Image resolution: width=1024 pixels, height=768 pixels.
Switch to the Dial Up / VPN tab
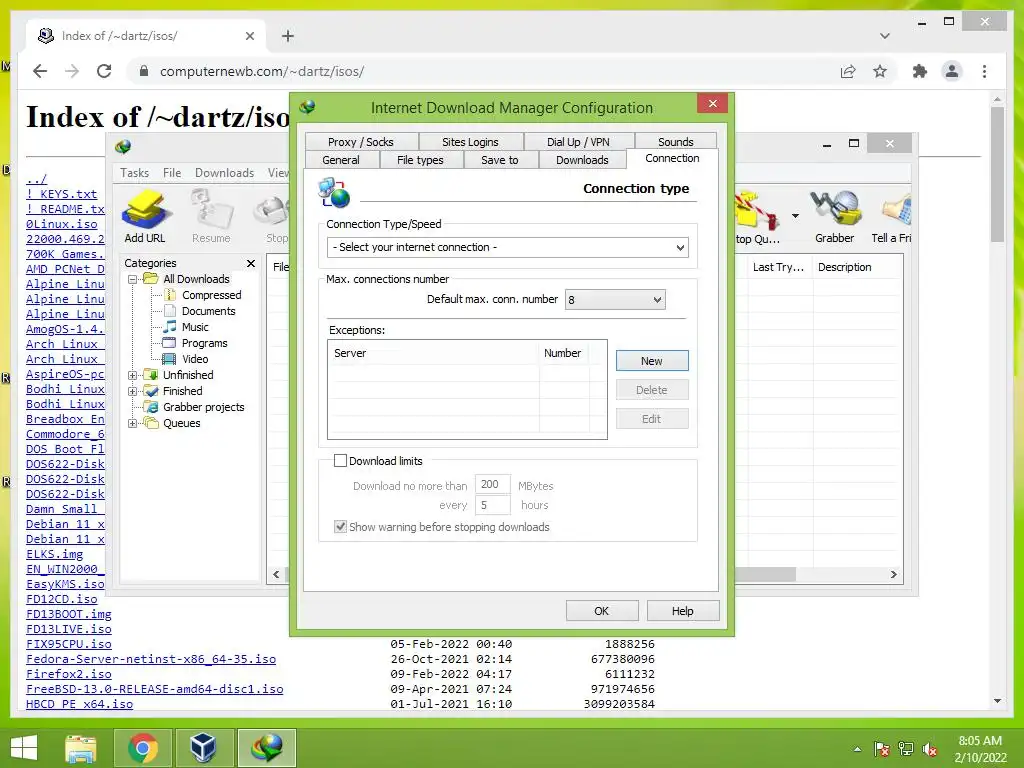click(578, 142)
